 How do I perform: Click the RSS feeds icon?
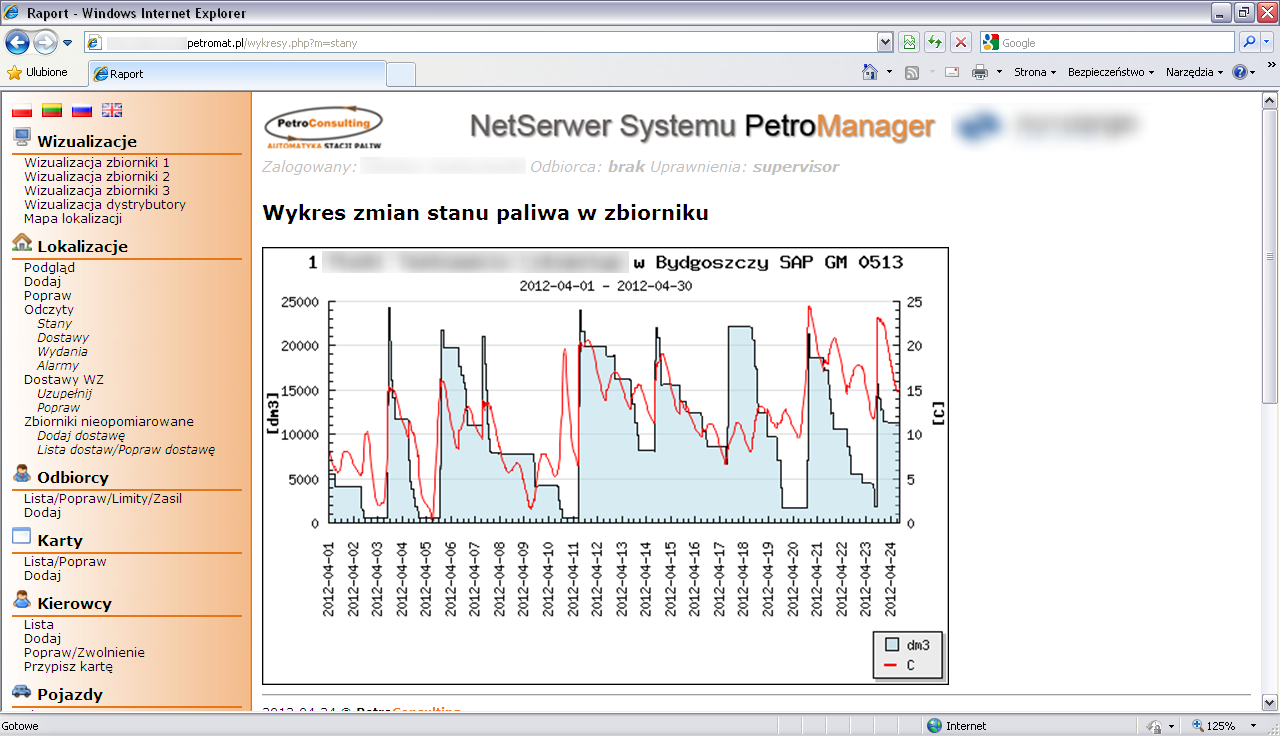coord(912,72)
